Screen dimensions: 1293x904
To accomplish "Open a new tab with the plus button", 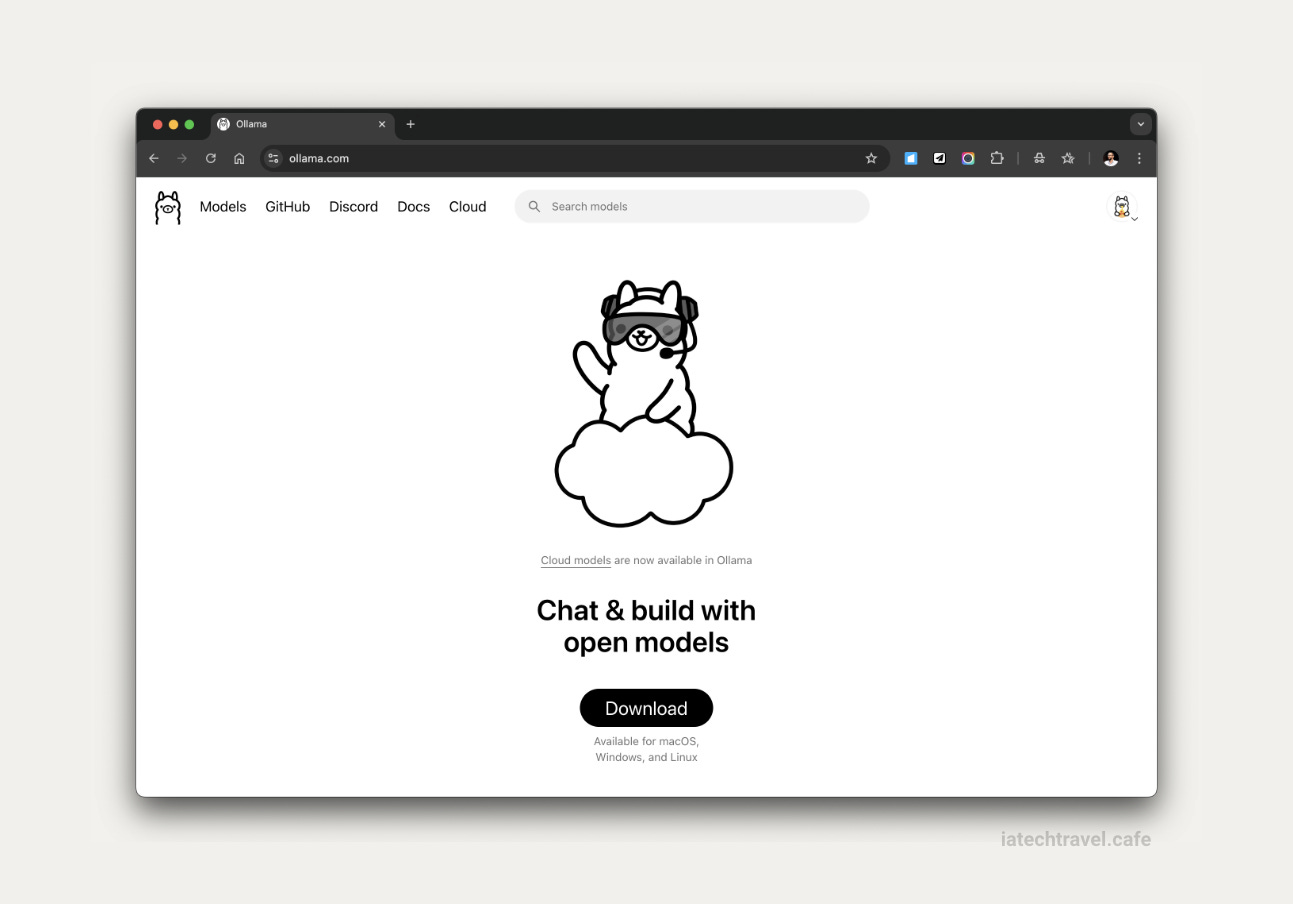I will point(410,124).
